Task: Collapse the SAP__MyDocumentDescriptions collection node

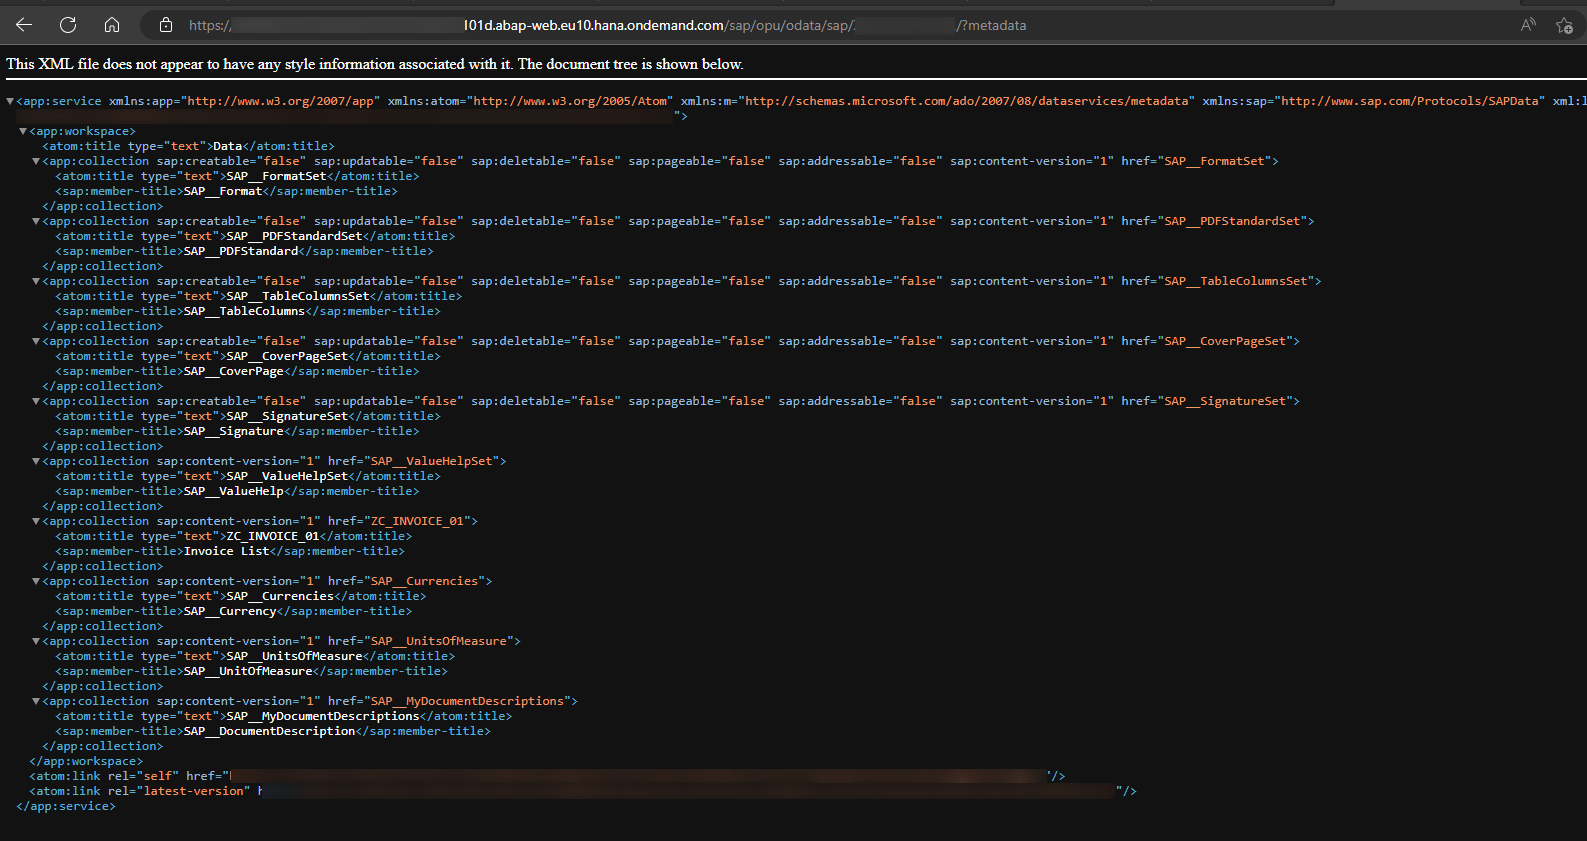Action: click(36, 701)
